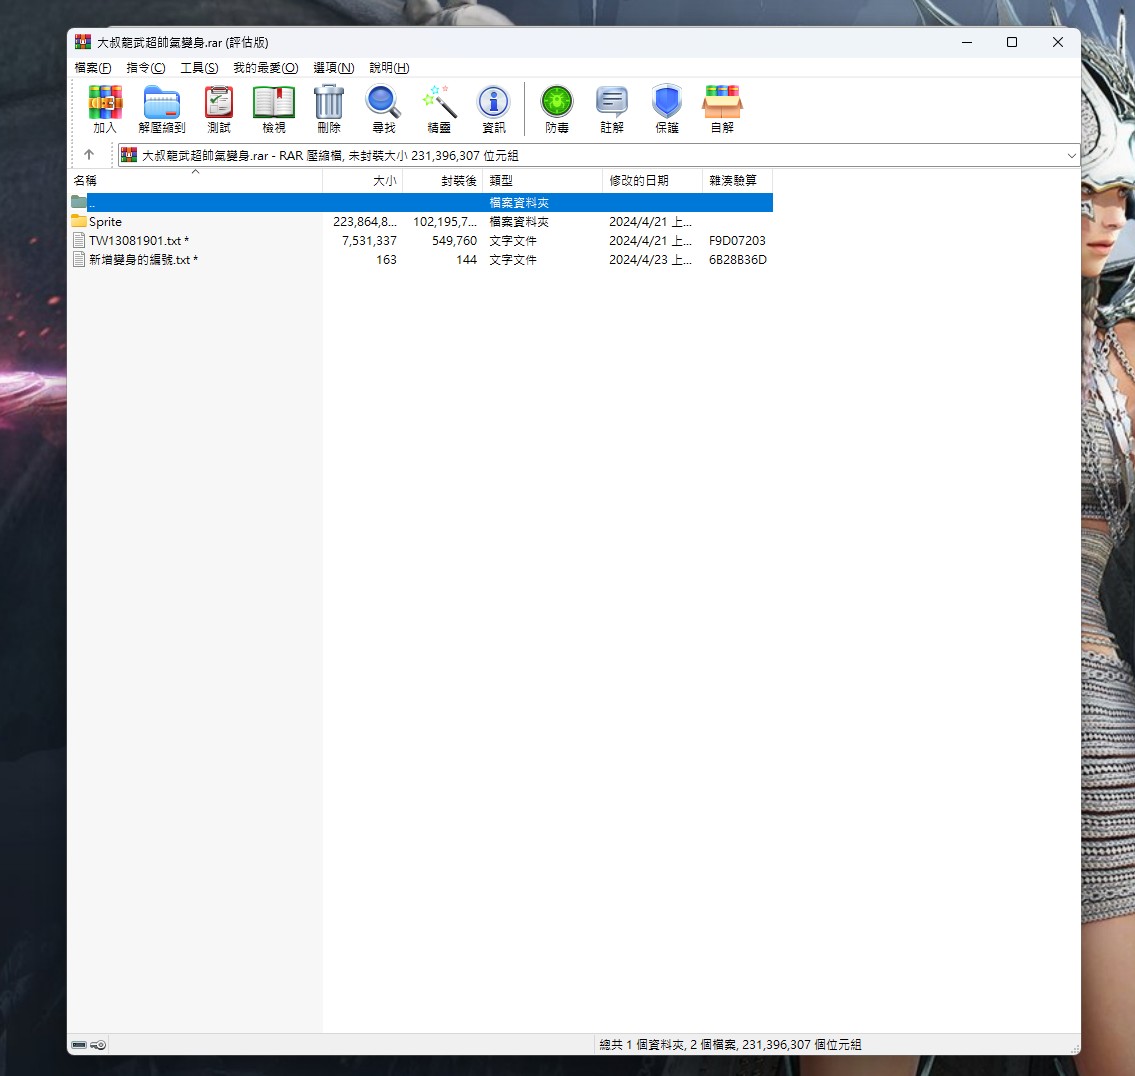The width and height of the screenshot is (1135, 1076).
Task: Click the 解壓縮到 (Extract To) icon
Action: point(162,108)
